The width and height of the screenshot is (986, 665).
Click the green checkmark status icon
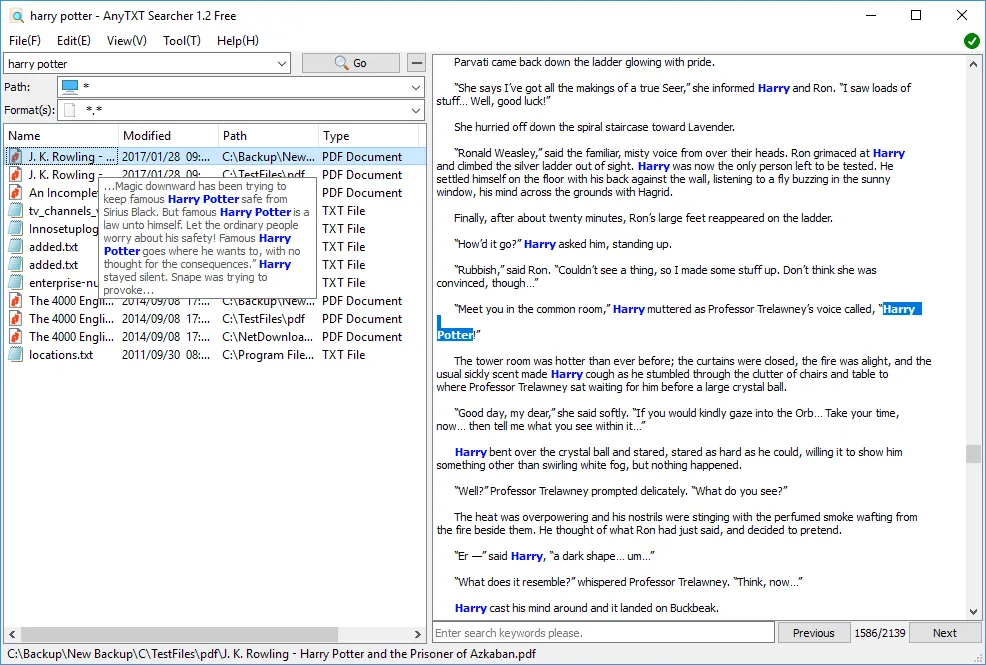coord(972,41)
